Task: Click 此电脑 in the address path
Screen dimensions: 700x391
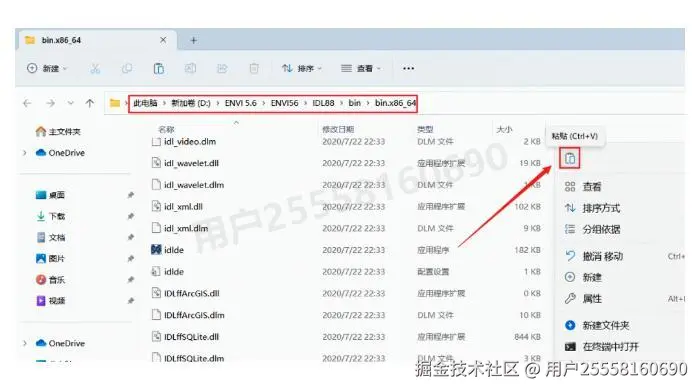Action: point(145,103)
